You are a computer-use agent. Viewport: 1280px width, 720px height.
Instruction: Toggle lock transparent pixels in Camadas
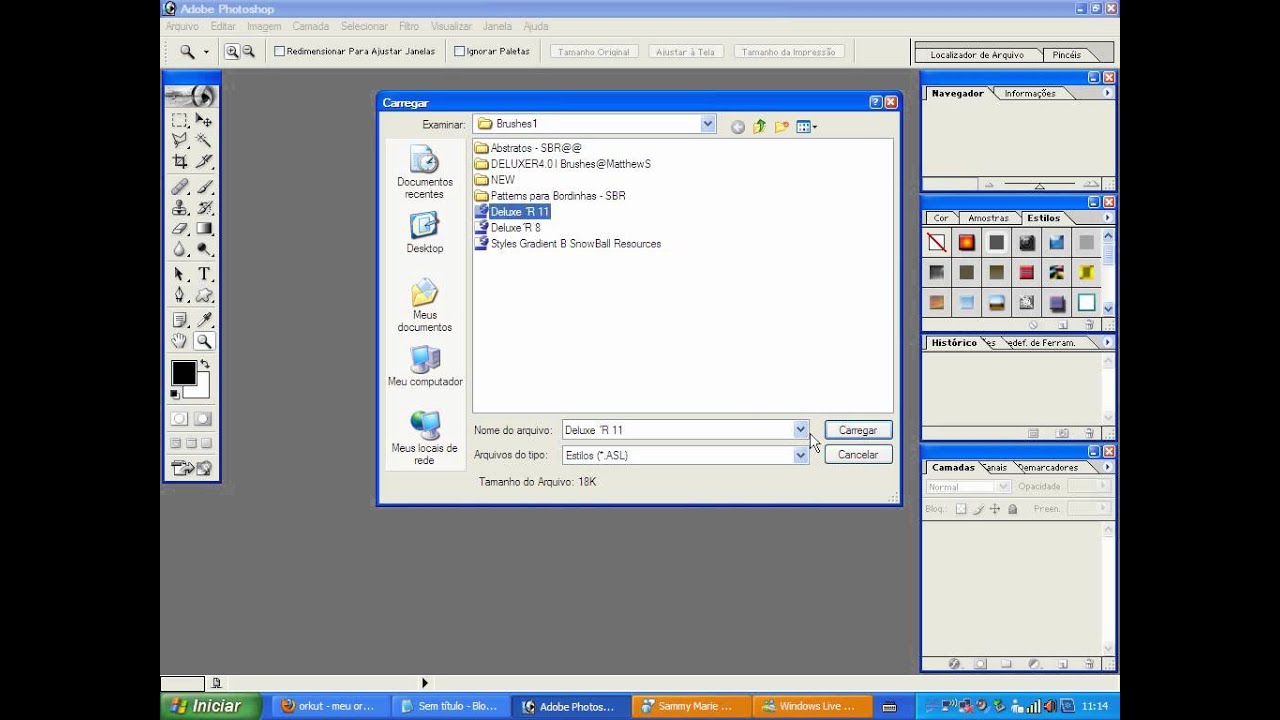click(961, 509)
